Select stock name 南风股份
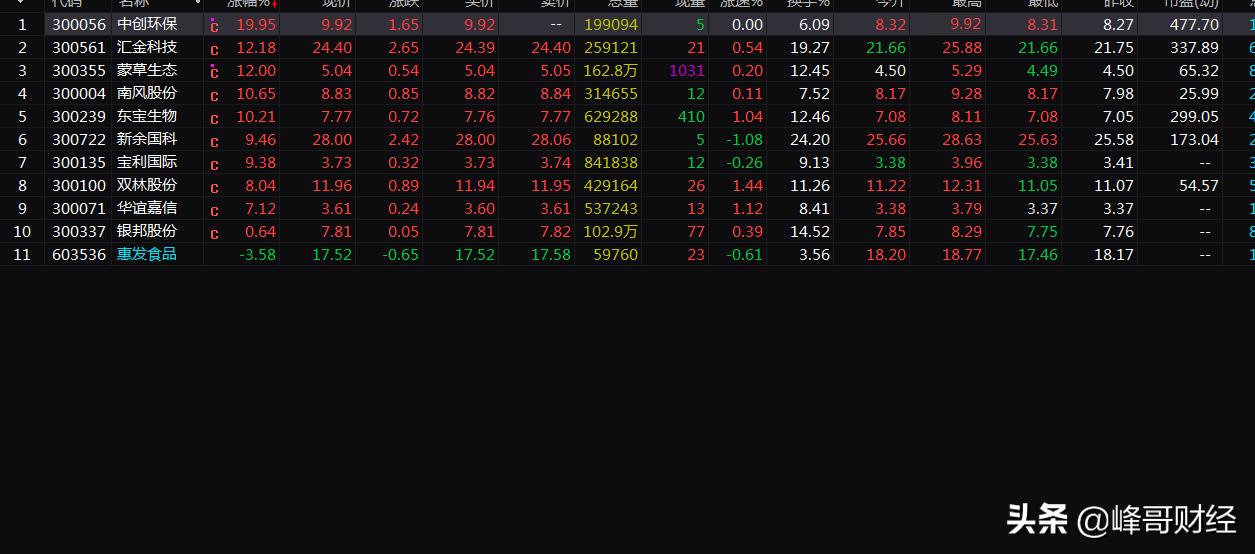Viewport: 1255px width, 554px height. click(147, 93)
